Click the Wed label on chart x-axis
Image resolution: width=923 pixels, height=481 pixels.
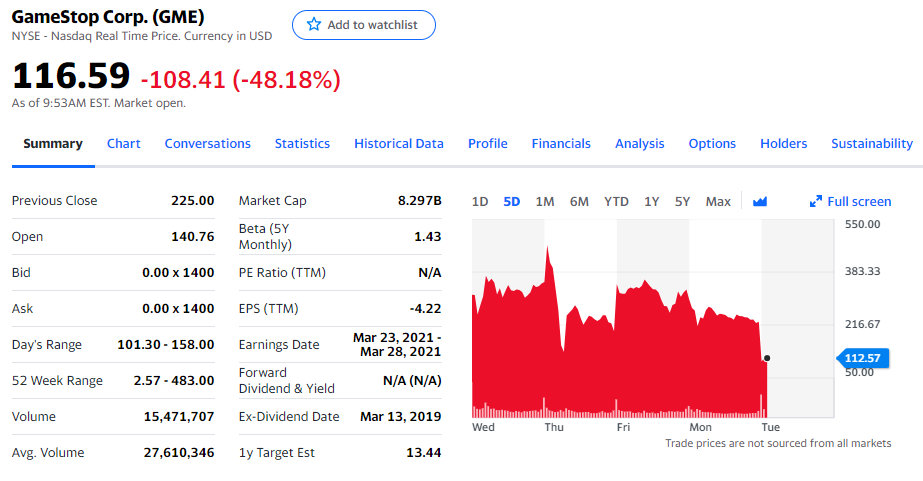[x=483, y=427]
